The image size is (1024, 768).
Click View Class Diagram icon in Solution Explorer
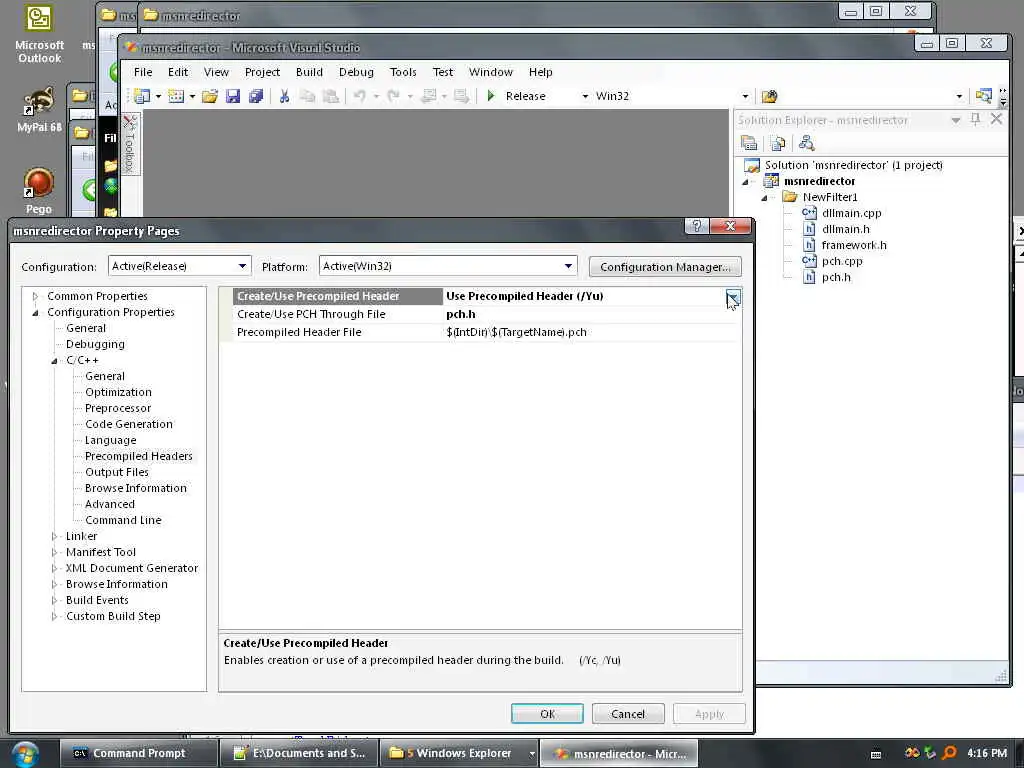click(x=807, y=142)
